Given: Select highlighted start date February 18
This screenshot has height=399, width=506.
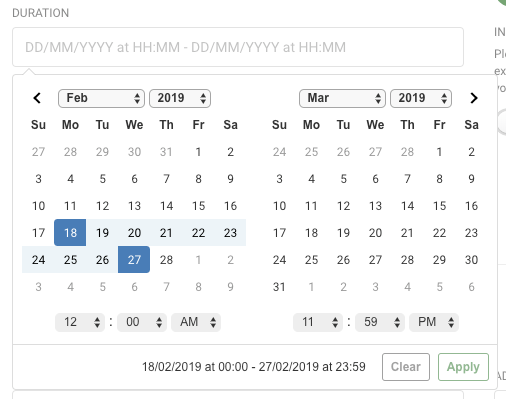Looking at the screenshot, I should (70, 233).
